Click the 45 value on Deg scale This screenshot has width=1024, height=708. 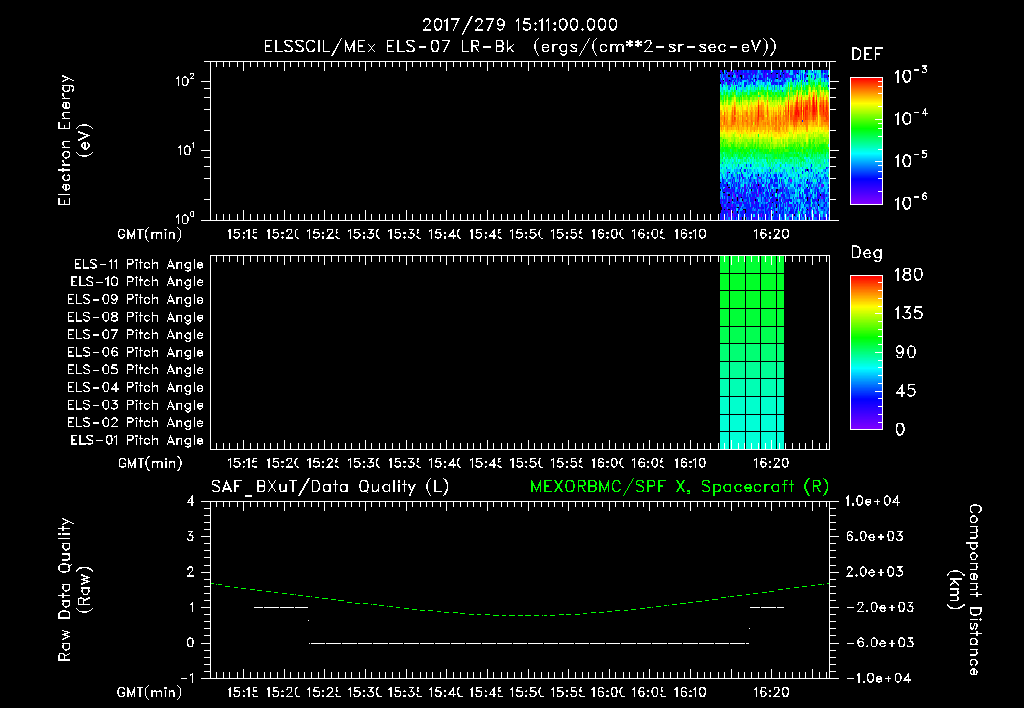pos(906,391)
